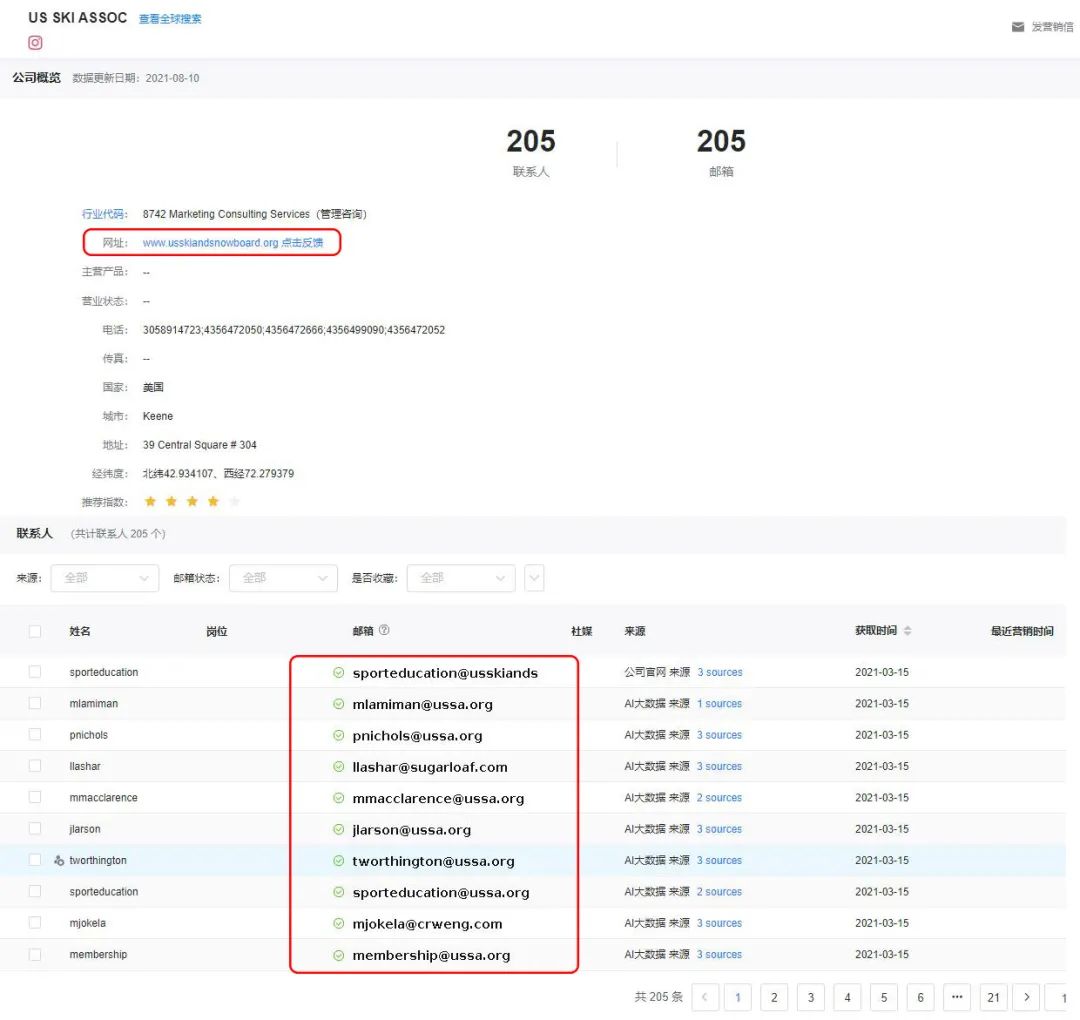Go to page 6 of contacts
The image size is (1080, 1020).
[920, 997]
